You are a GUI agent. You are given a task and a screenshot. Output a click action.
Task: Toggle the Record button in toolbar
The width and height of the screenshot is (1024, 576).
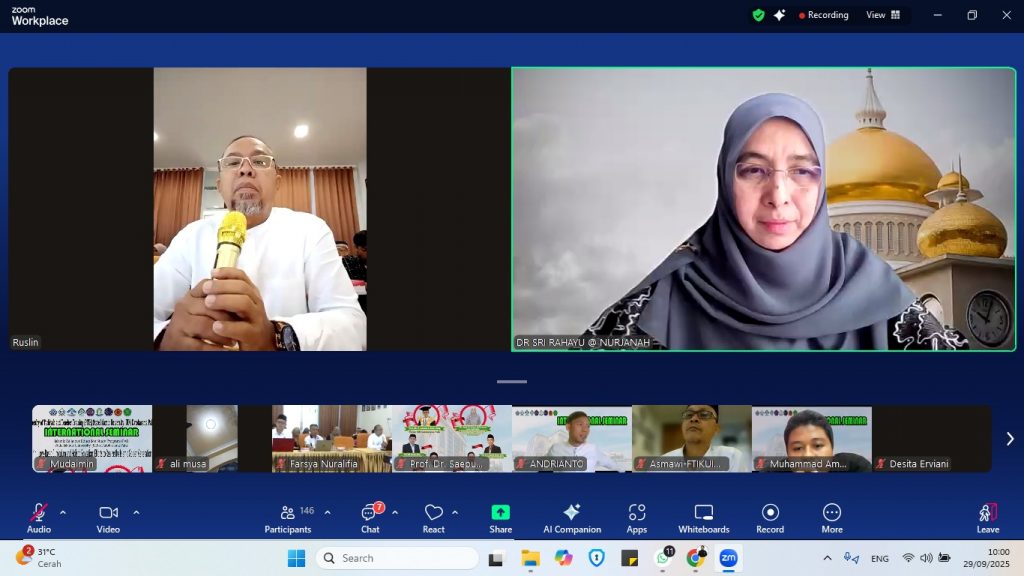[x=770, y=516]
